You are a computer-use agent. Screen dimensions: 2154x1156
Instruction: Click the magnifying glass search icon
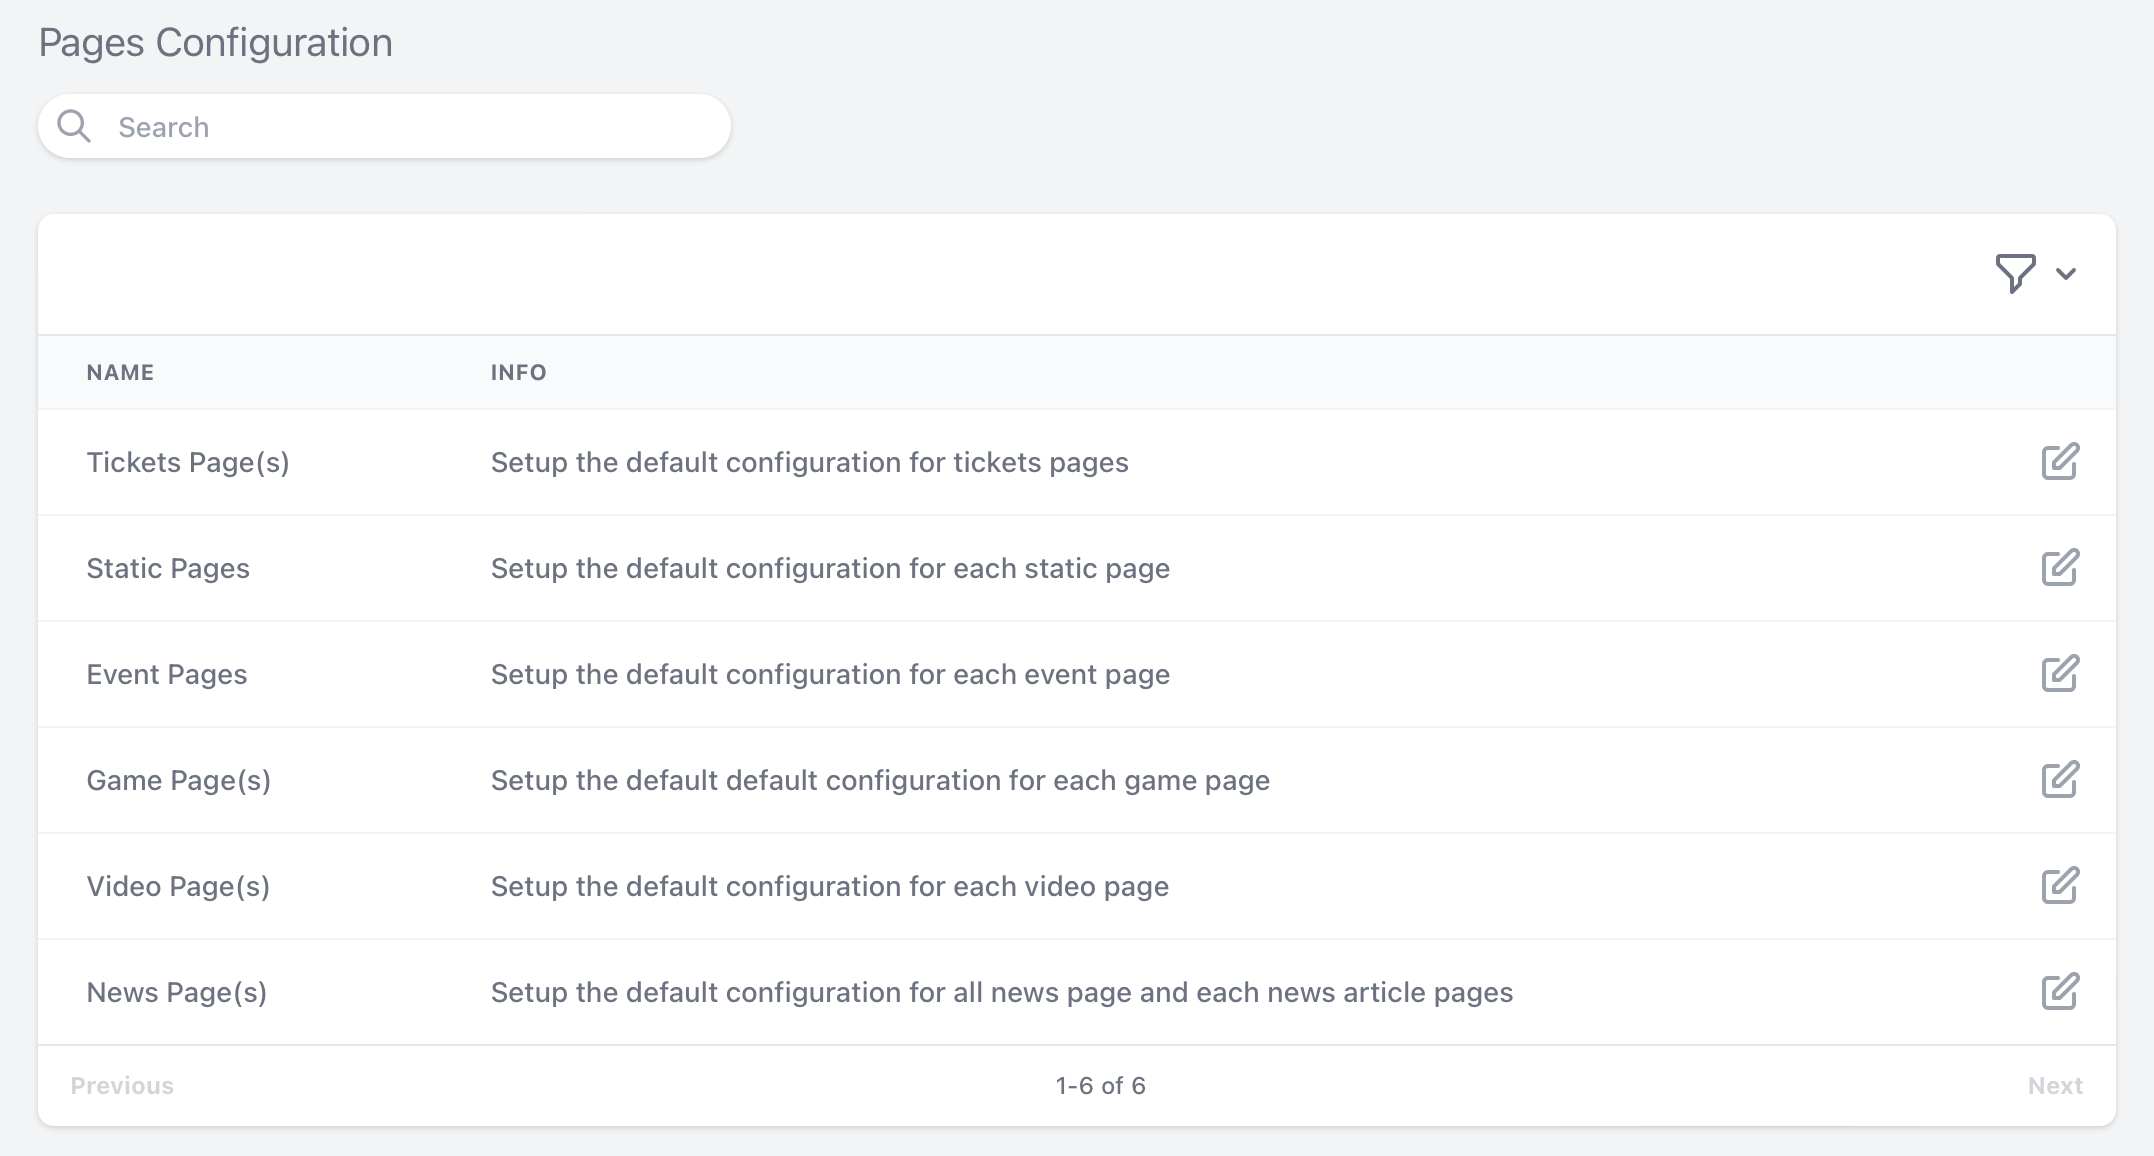tap(74, 126)
